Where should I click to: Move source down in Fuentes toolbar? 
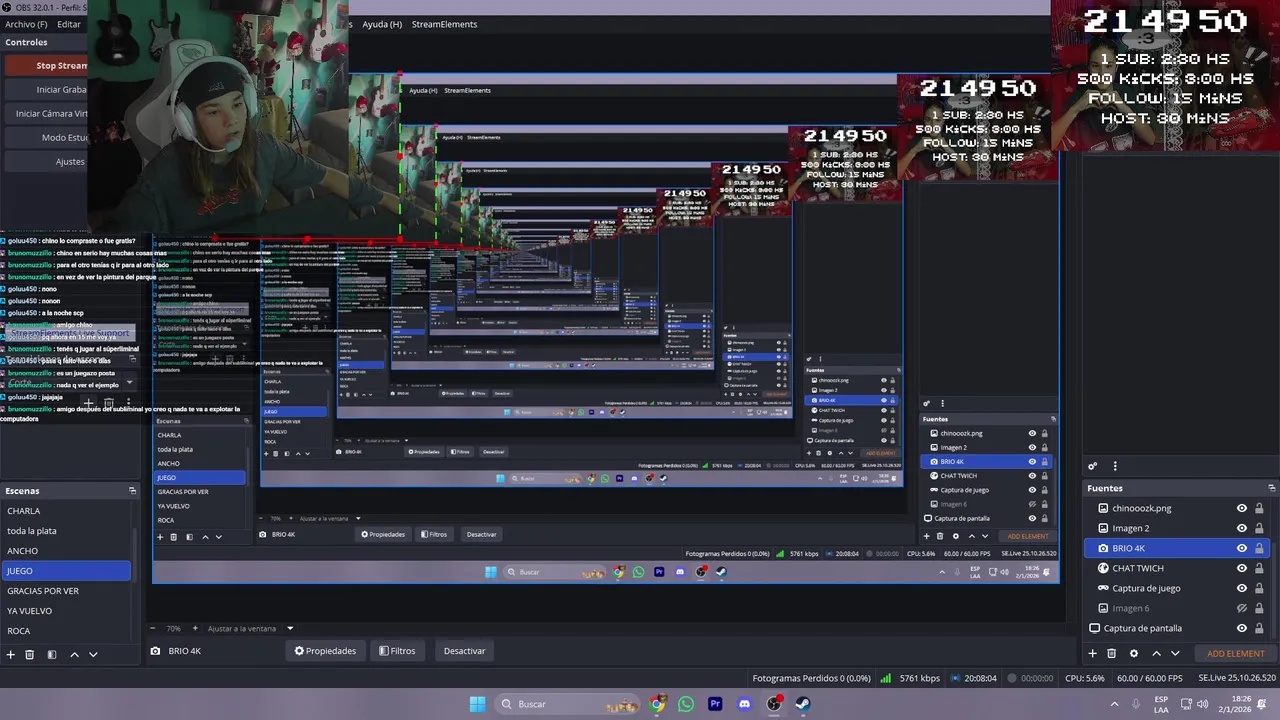point(1175,653)
